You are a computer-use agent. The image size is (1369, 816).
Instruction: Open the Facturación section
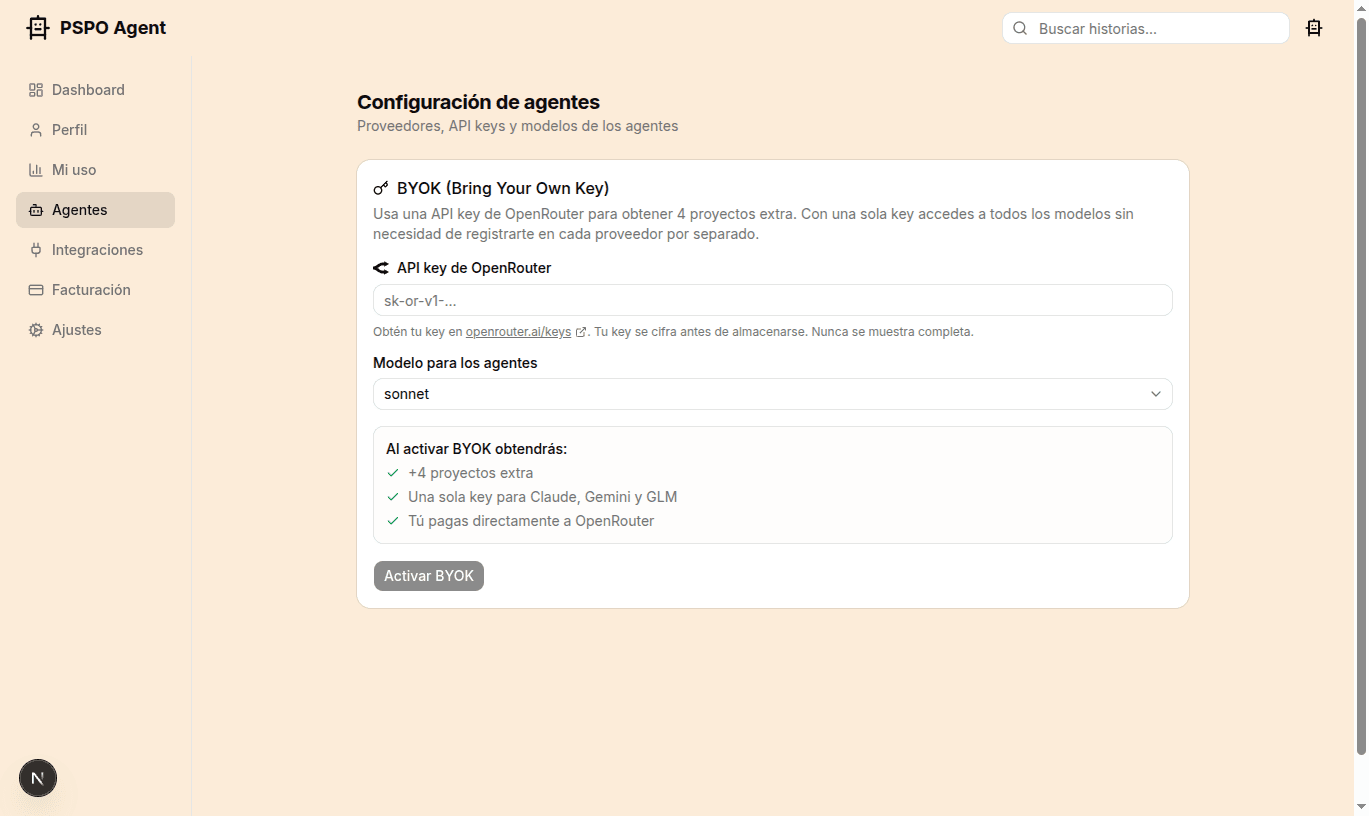[91, 289]
